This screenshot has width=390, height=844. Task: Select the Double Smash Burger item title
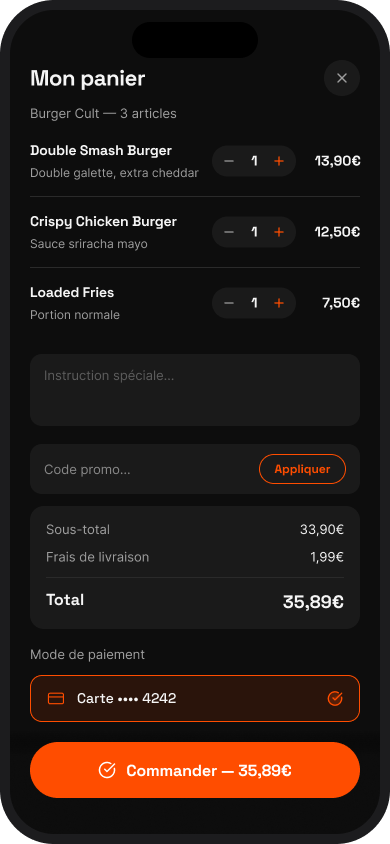[101, 151]
